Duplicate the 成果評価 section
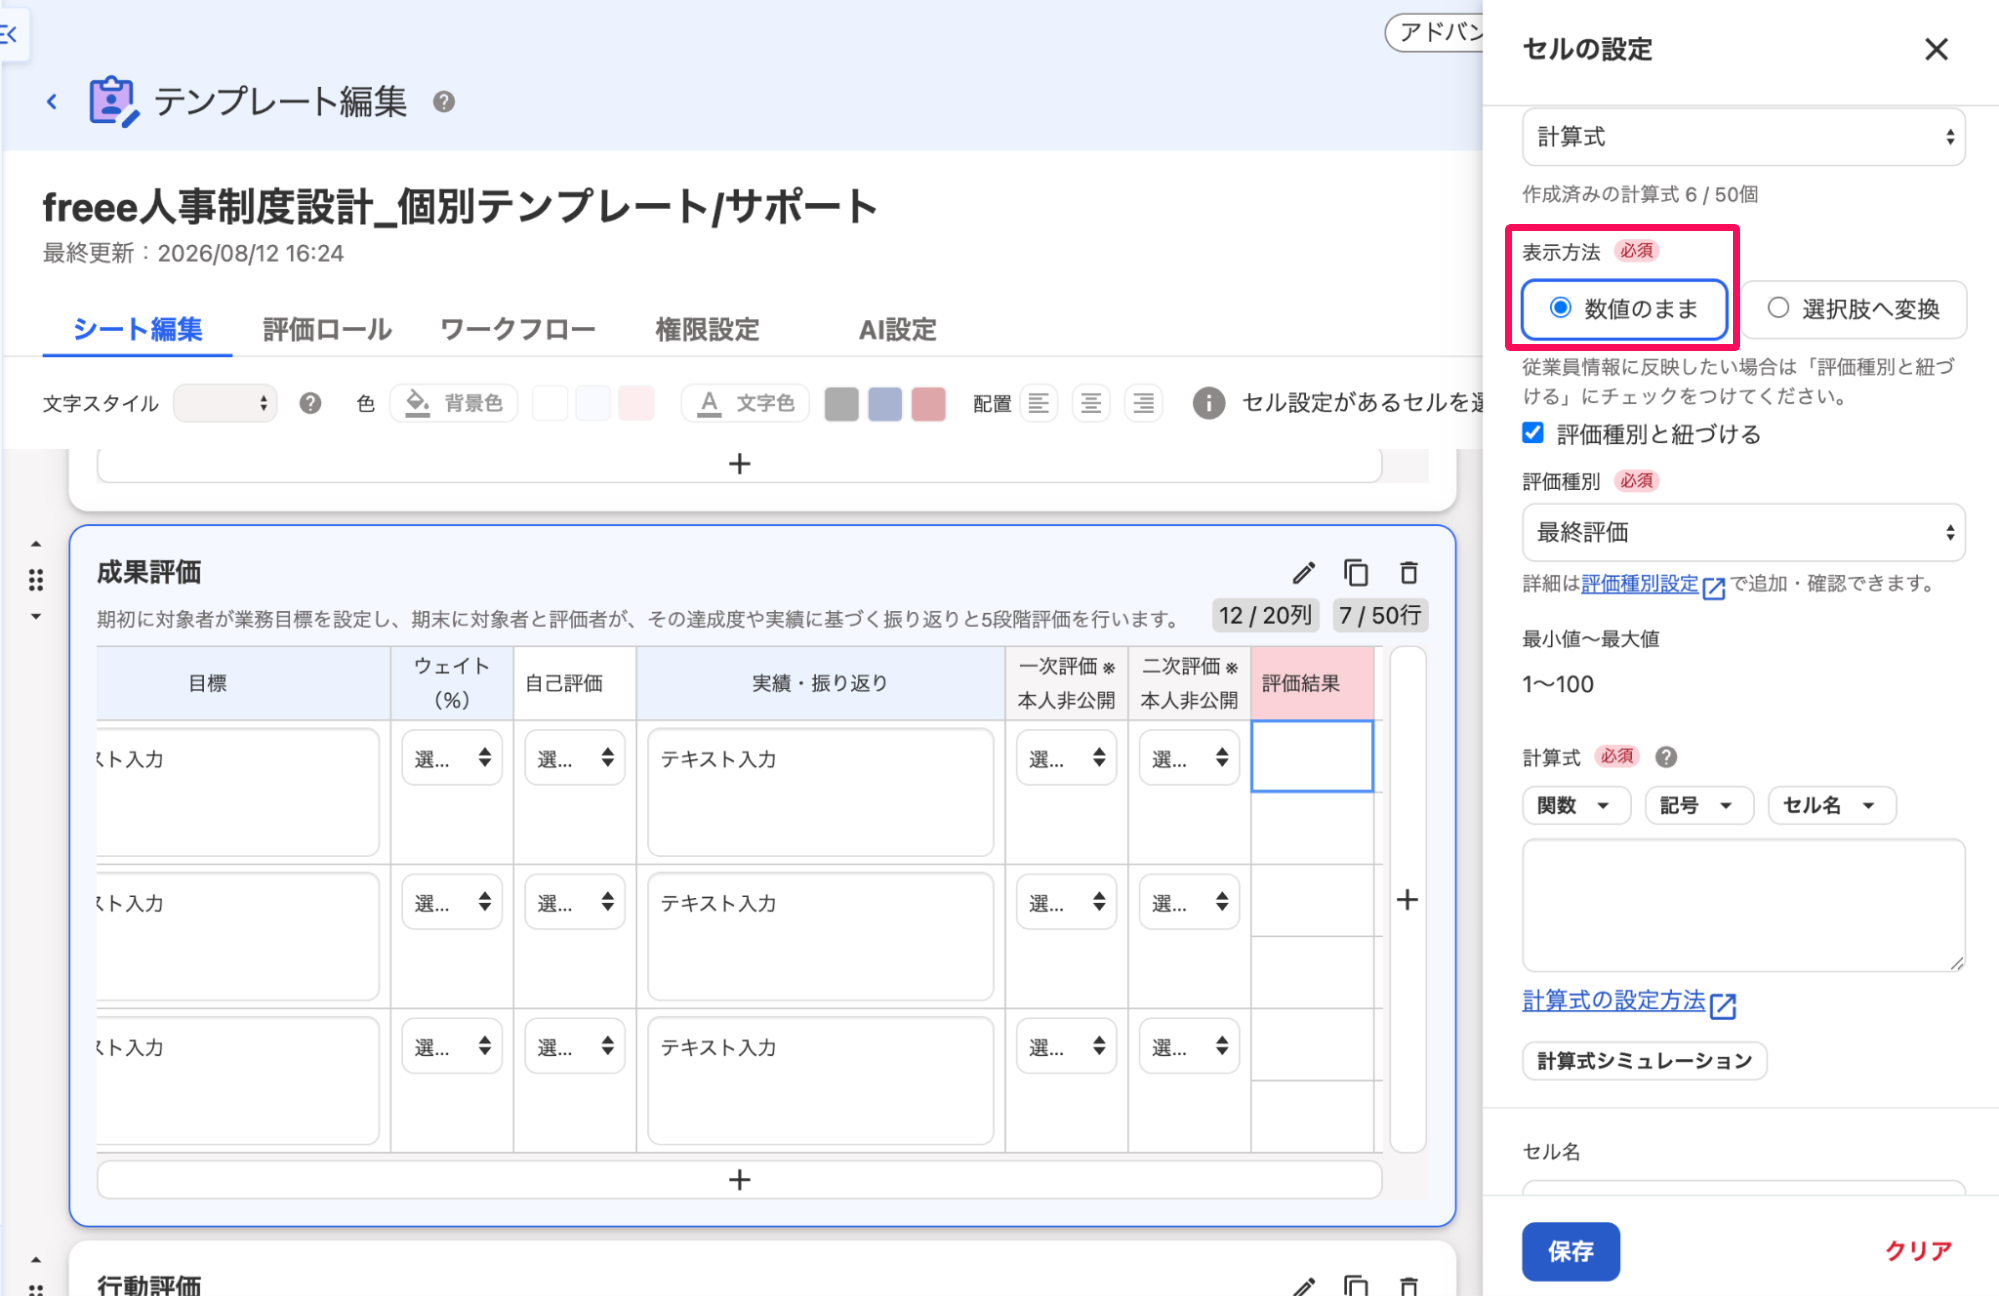This screenshot has width=1999, height=1297. coord(1356,573)
